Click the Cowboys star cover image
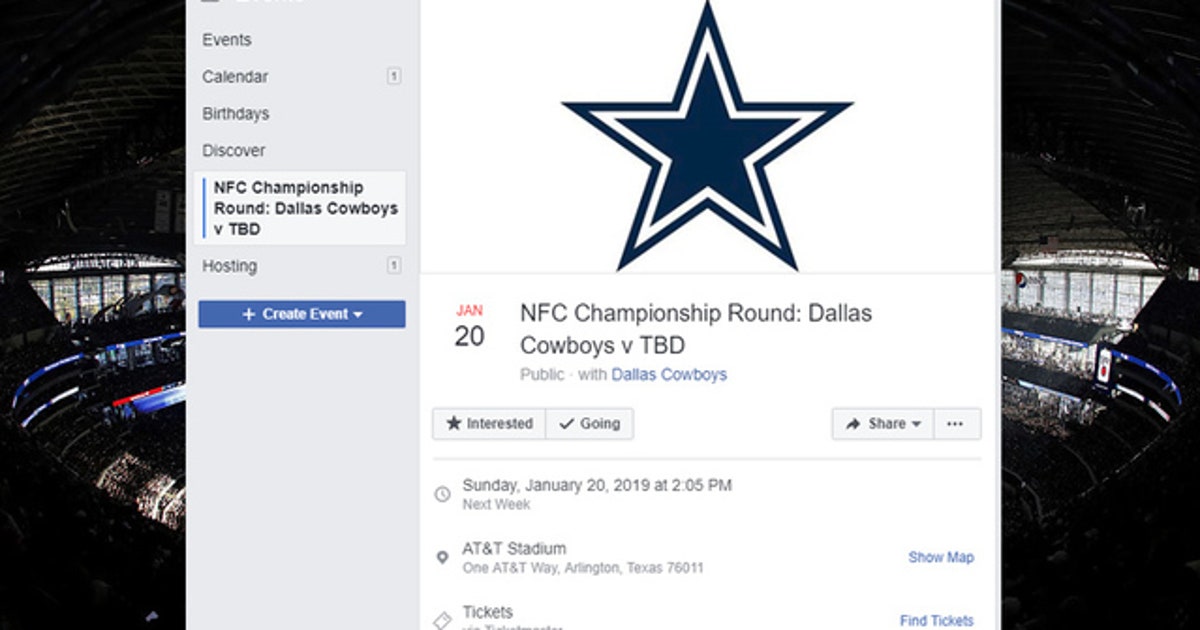This screenshot has height=630, width=1200. [707, 135]
